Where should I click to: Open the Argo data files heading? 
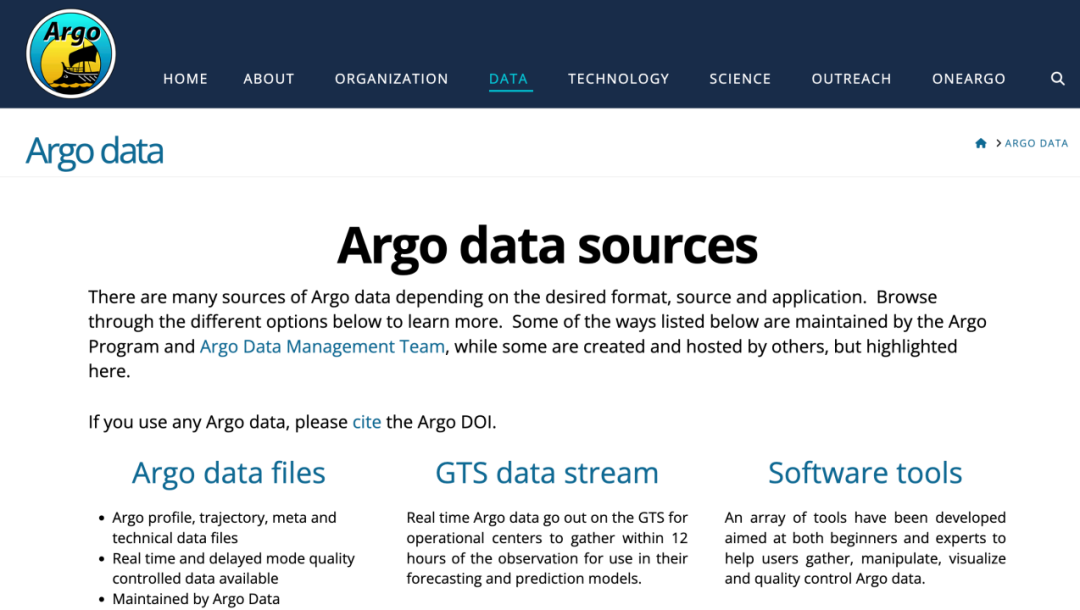[x=229, y=473]
